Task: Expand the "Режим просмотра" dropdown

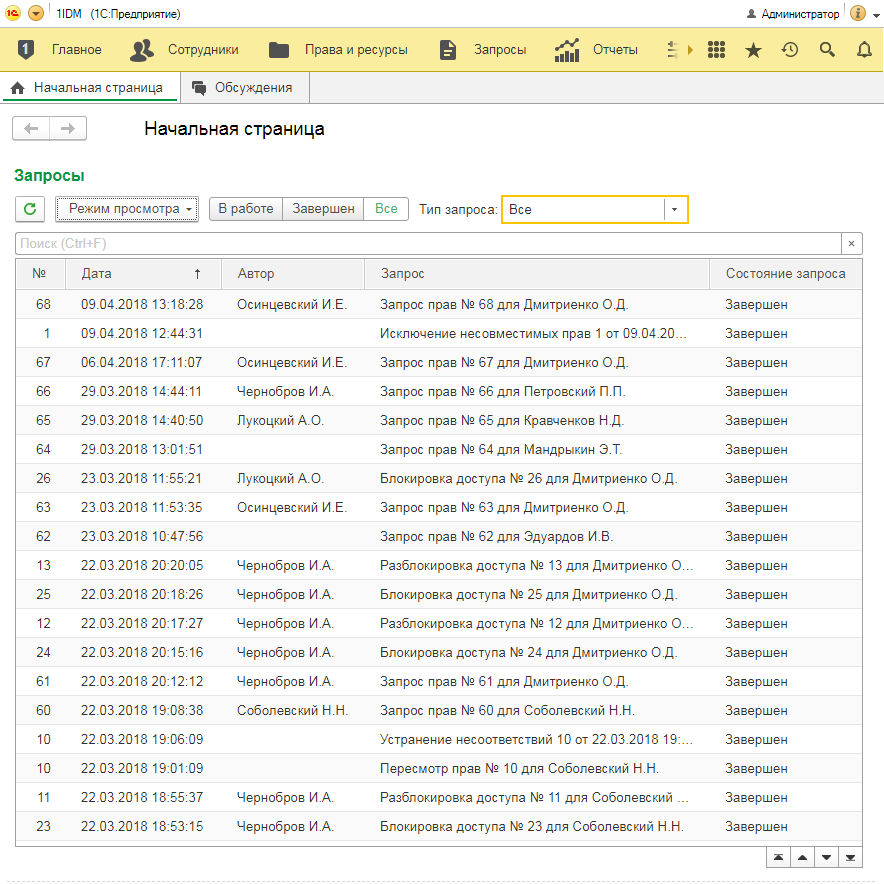Action: tap(127, 209)
